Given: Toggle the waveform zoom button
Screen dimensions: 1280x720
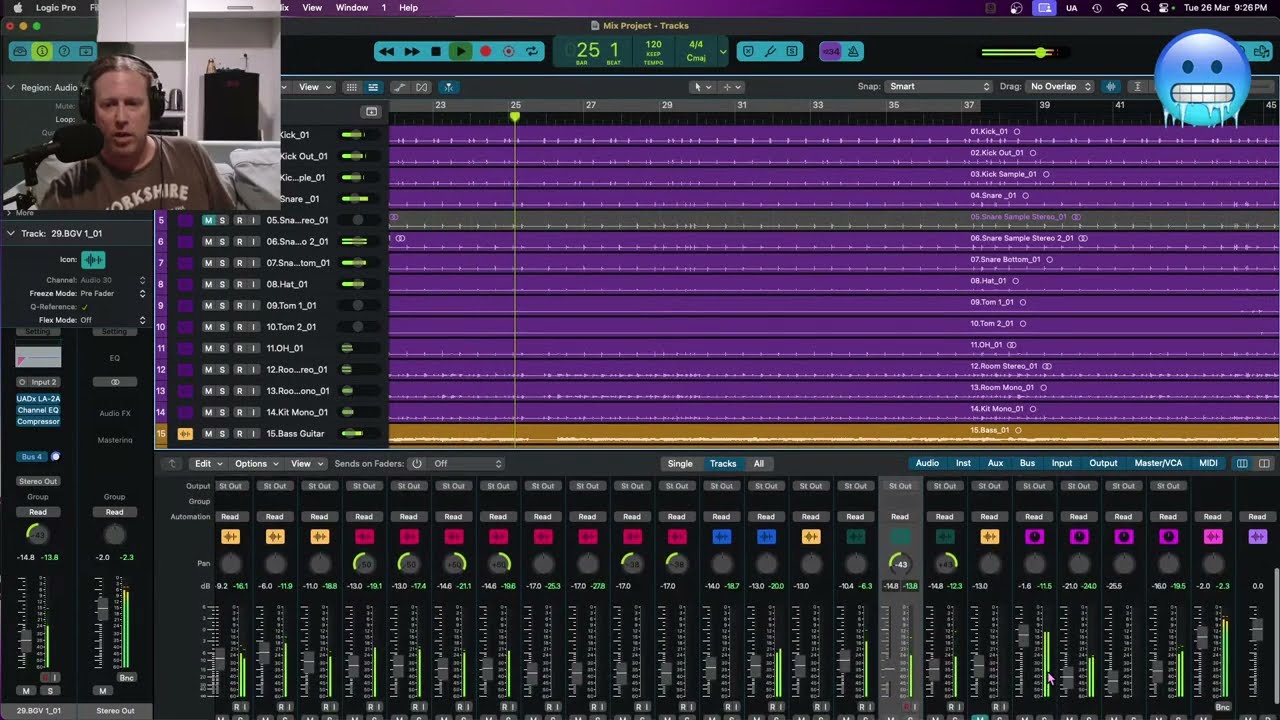Looking at the screenshot, I should click(x=1110, y=87).
